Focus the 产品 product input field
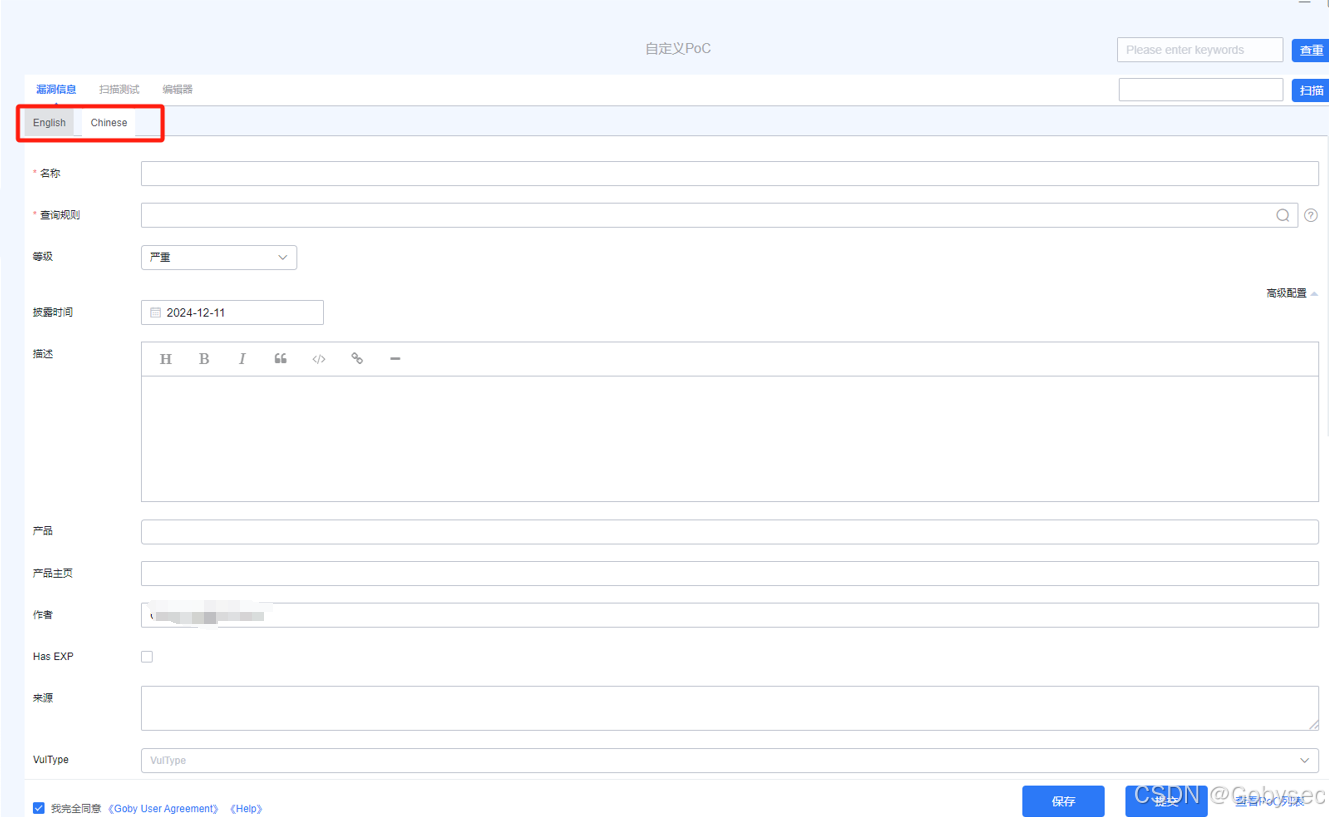Viewport: 1329px width, 817px height. coord(730,532)
